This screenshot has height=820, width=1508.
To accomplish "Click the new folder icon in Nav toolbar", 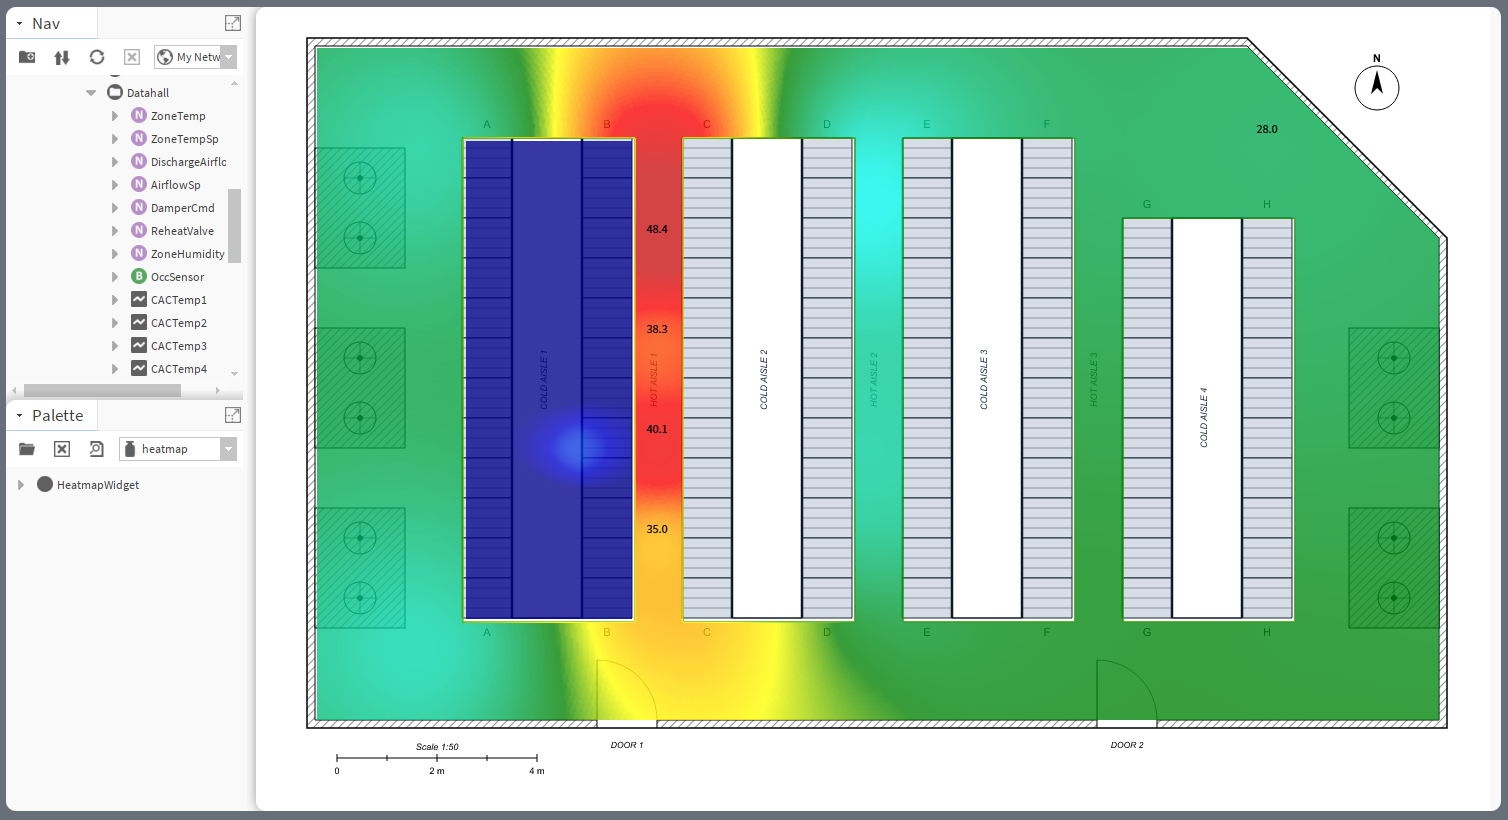I will [27, 57].
